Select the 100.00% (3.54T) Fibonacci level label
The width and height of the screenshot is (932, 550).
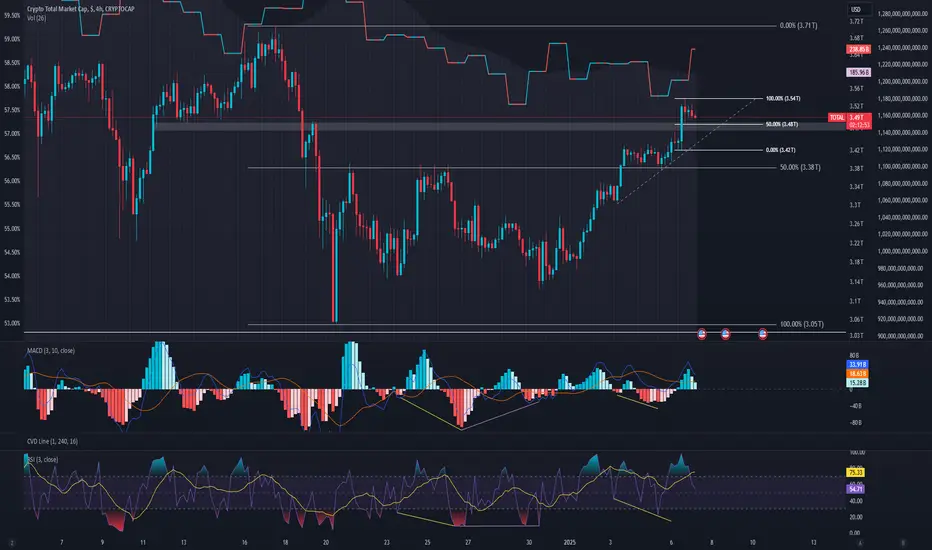pyautogui.click(x=783, y=99)
